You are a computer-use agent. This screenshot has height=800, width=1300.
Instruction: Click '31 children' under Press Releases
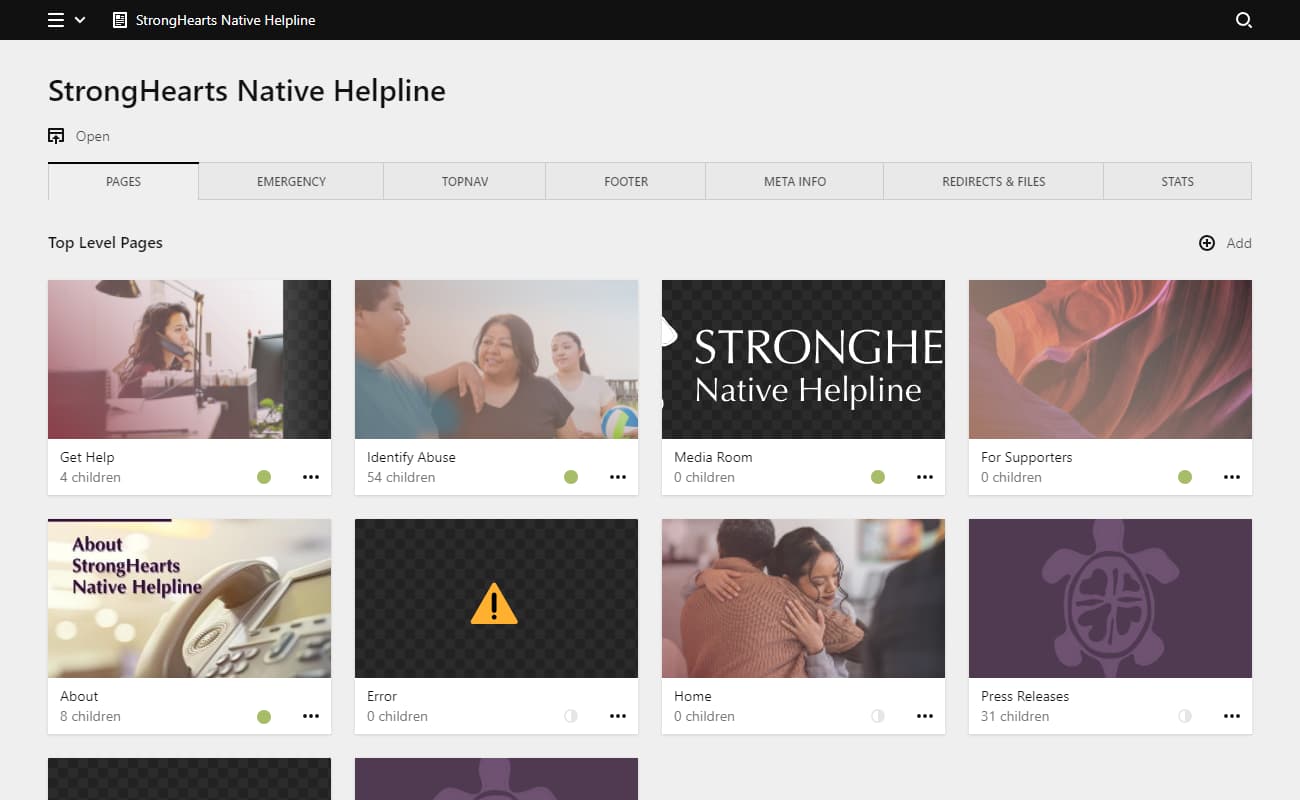click(1015, 716)
